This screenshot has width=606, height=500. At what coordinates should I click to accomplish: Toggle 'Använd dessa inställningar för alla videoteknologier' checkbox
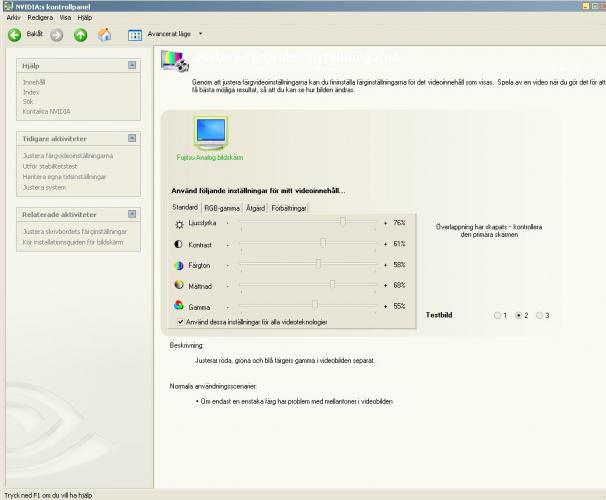click(180, 322)
